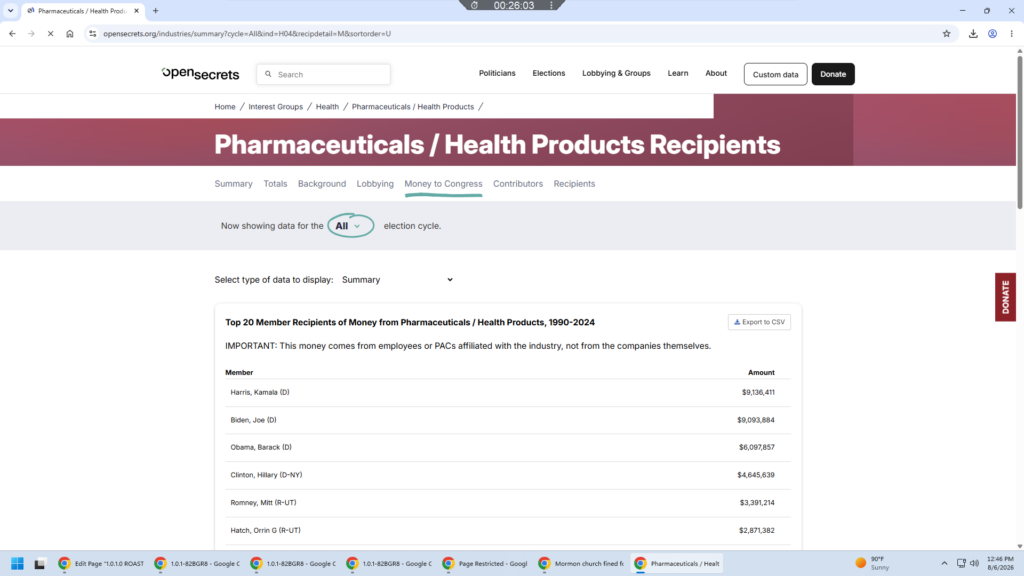Screen dimensions: 1024x576
Task: Stop page loading with X icon
Action: coord(50,33)
